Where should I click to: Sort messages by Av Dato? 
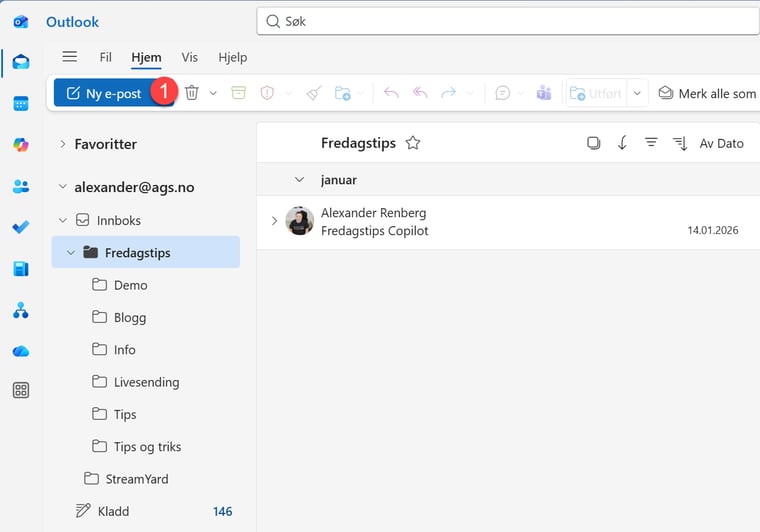721,143
